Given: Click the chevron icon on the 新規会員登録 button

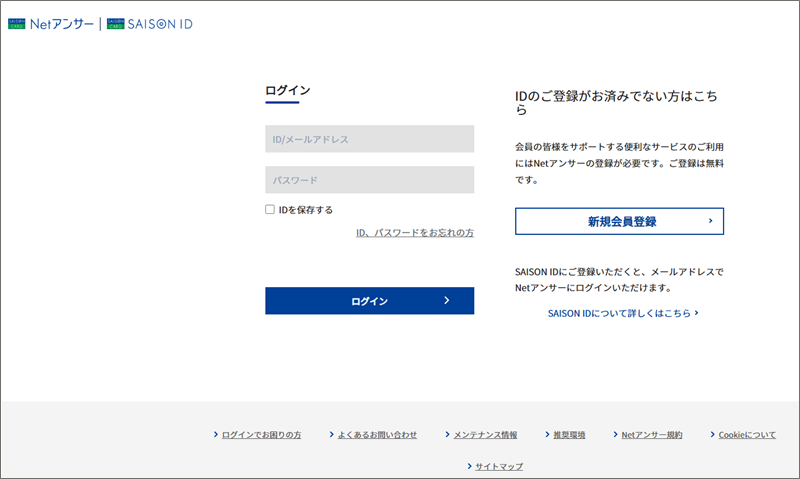Looking at the screenshot, I should click(709, 221).
